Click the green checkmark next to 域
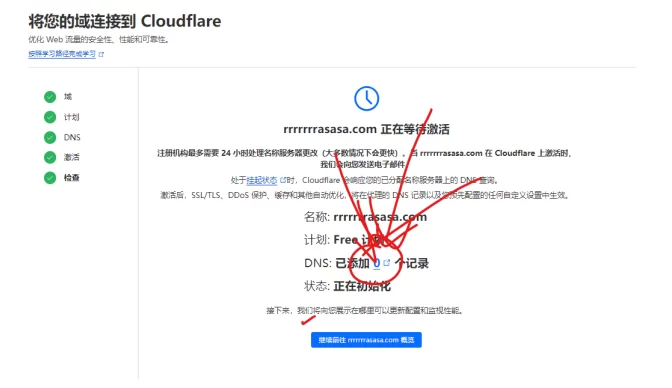 [x=50, y=96]
